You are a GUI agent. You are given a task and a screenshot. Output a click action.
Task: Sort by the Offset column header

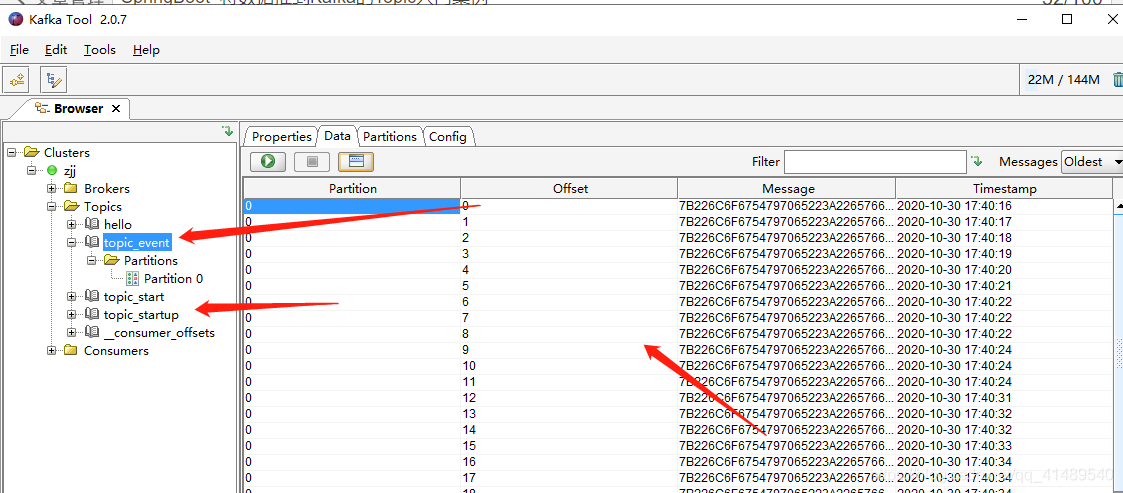(x=570, y=188)
